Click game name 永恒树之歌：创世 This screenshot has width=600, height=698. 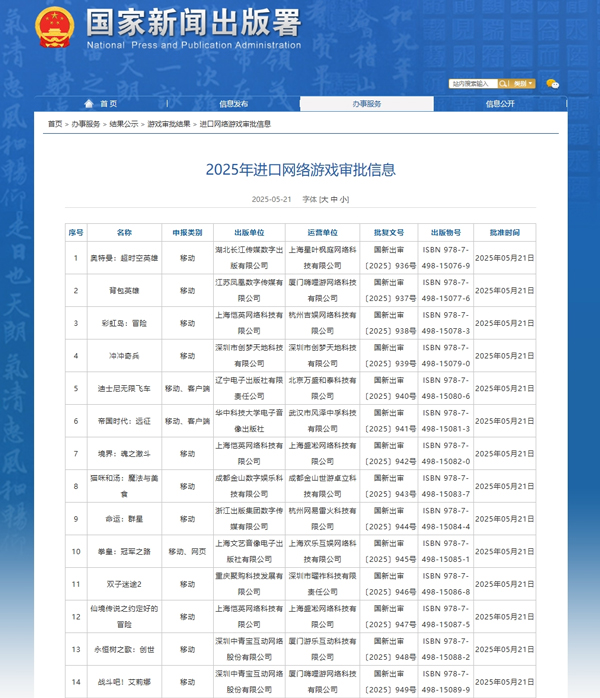click(x=124, y=649)
